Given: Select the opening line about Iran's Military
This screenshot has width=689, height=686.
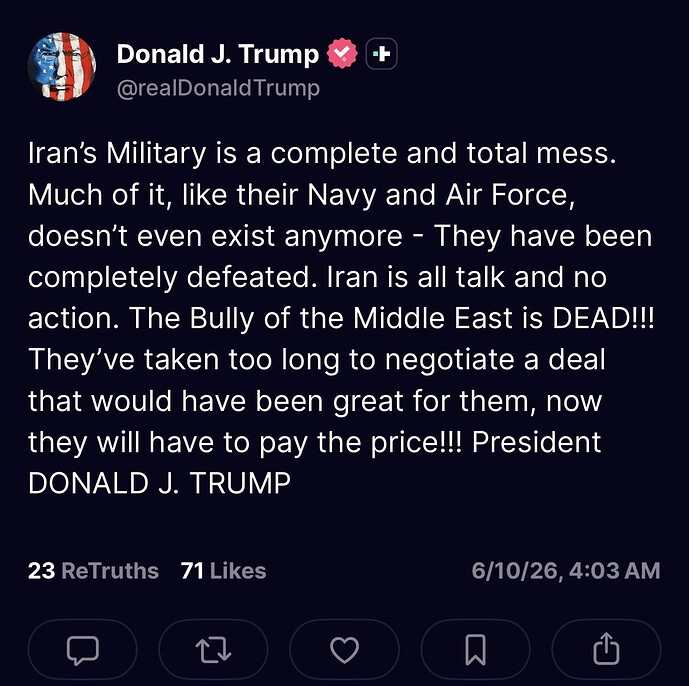Looking at the screenshot, I should click(x=322, y=153).
